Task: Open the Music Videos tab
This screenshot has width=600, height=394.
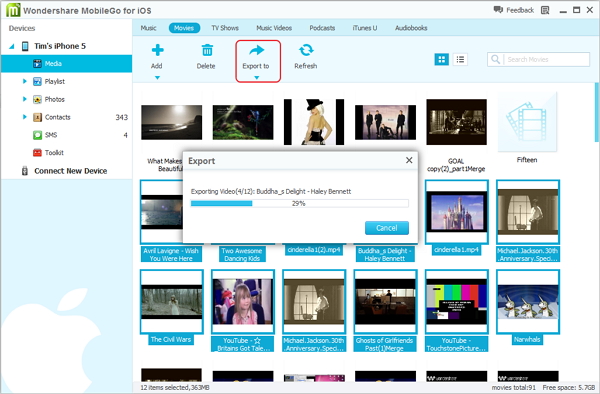Action: (274, 28)
